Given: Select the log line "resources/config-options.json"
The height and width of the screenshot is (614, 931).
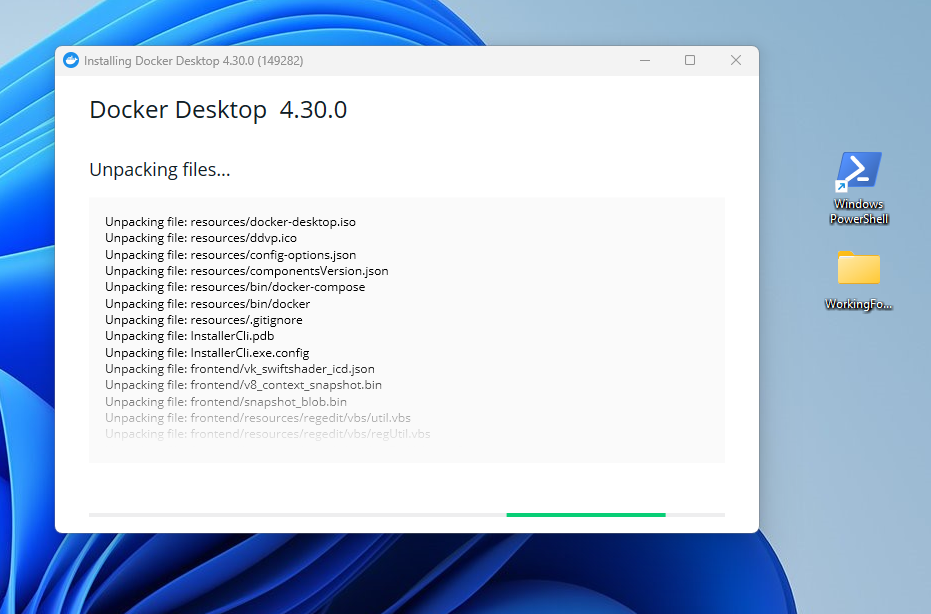Looking at the screenshot, I should coord(230,255).
